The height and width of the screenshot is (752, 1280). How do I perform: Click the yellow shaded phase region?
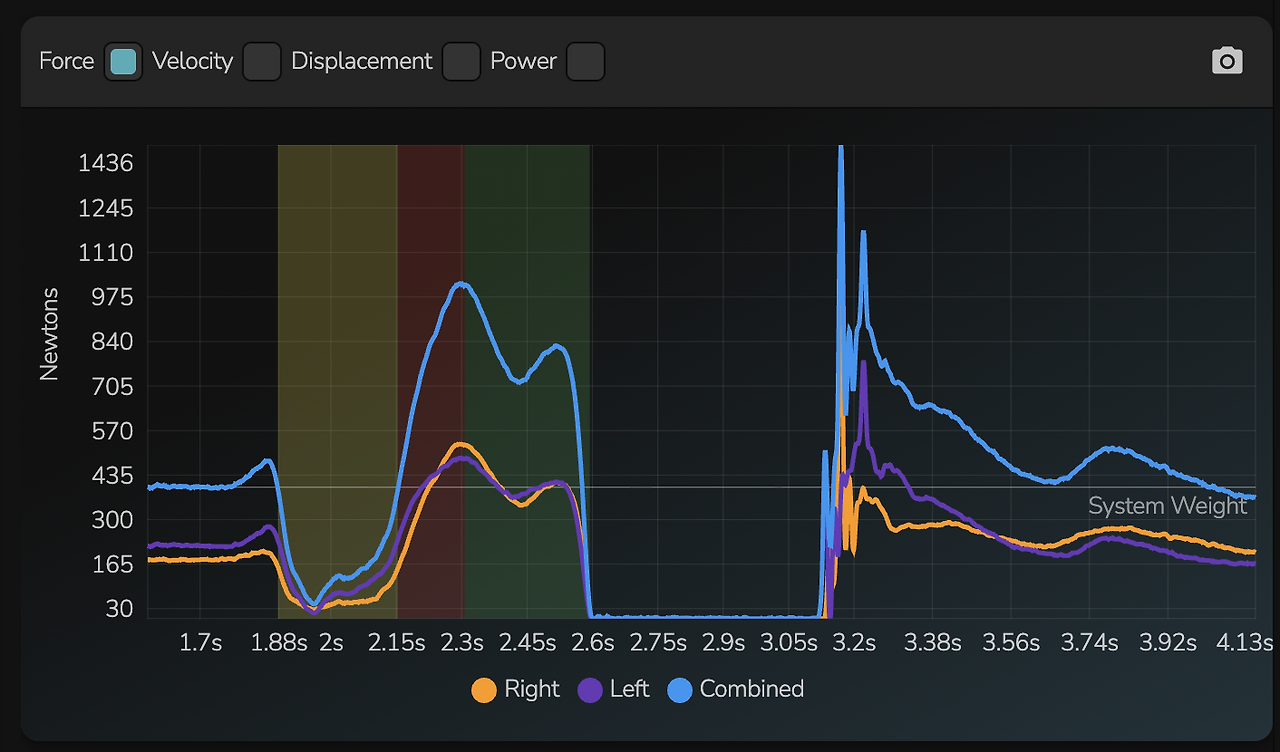point(337,381)
